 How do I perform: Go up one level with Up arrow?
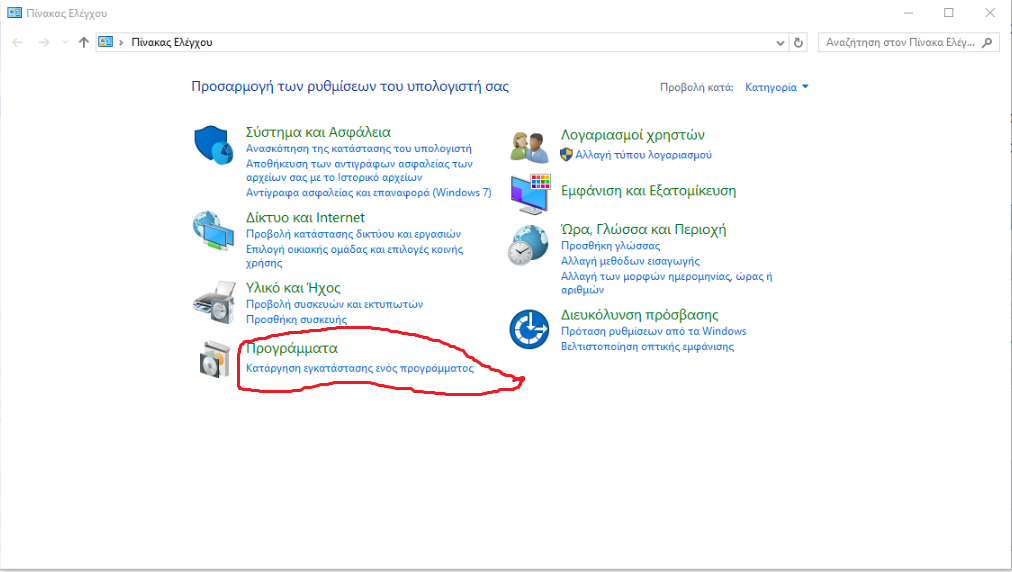point(83,43)
